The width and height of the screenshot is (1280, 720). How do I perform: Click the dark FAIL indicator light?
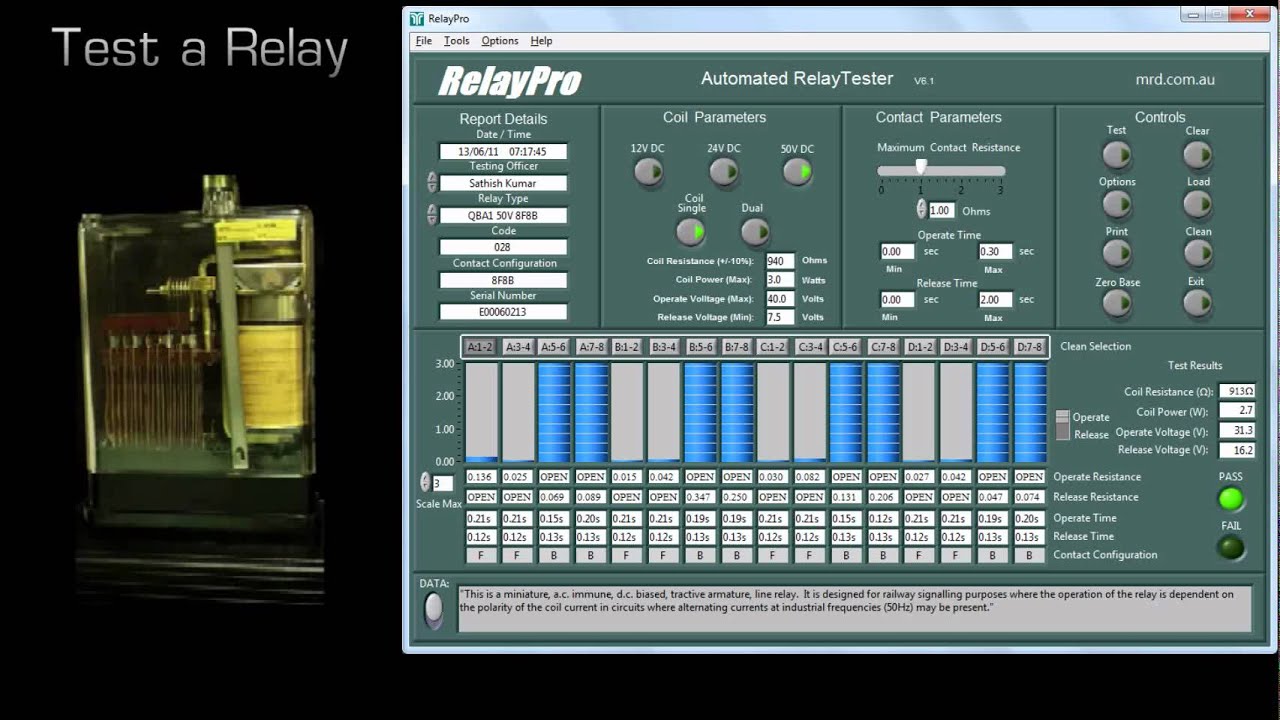[1231, 547]
